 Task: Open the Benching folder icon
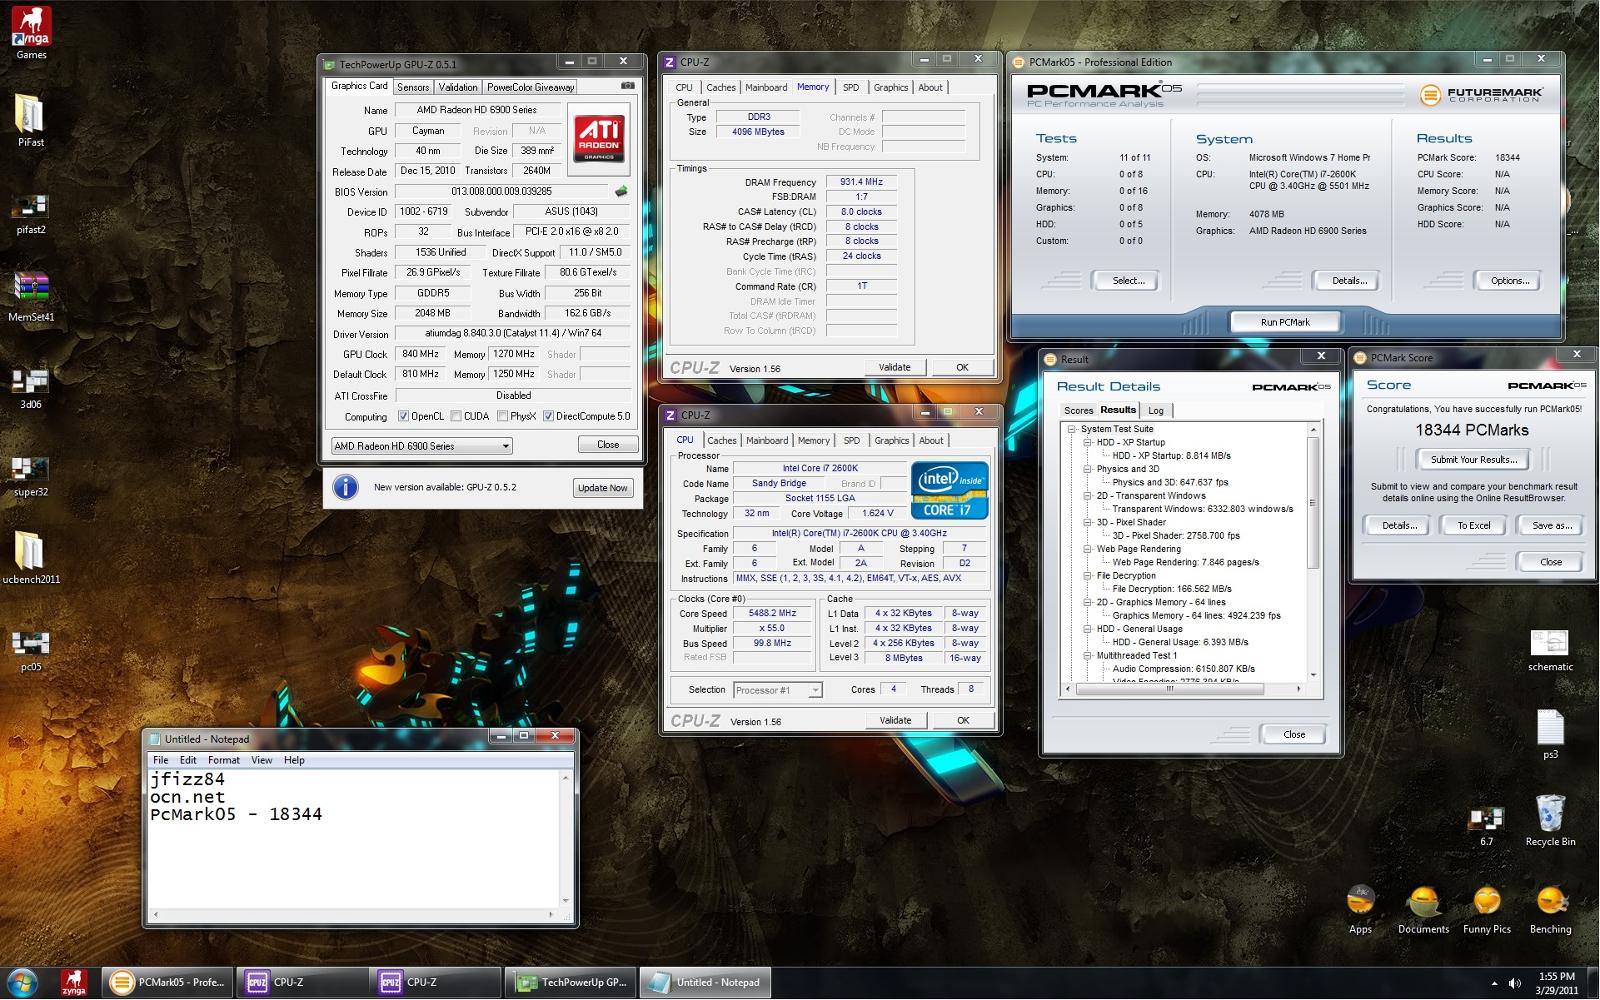[1550, 908]
